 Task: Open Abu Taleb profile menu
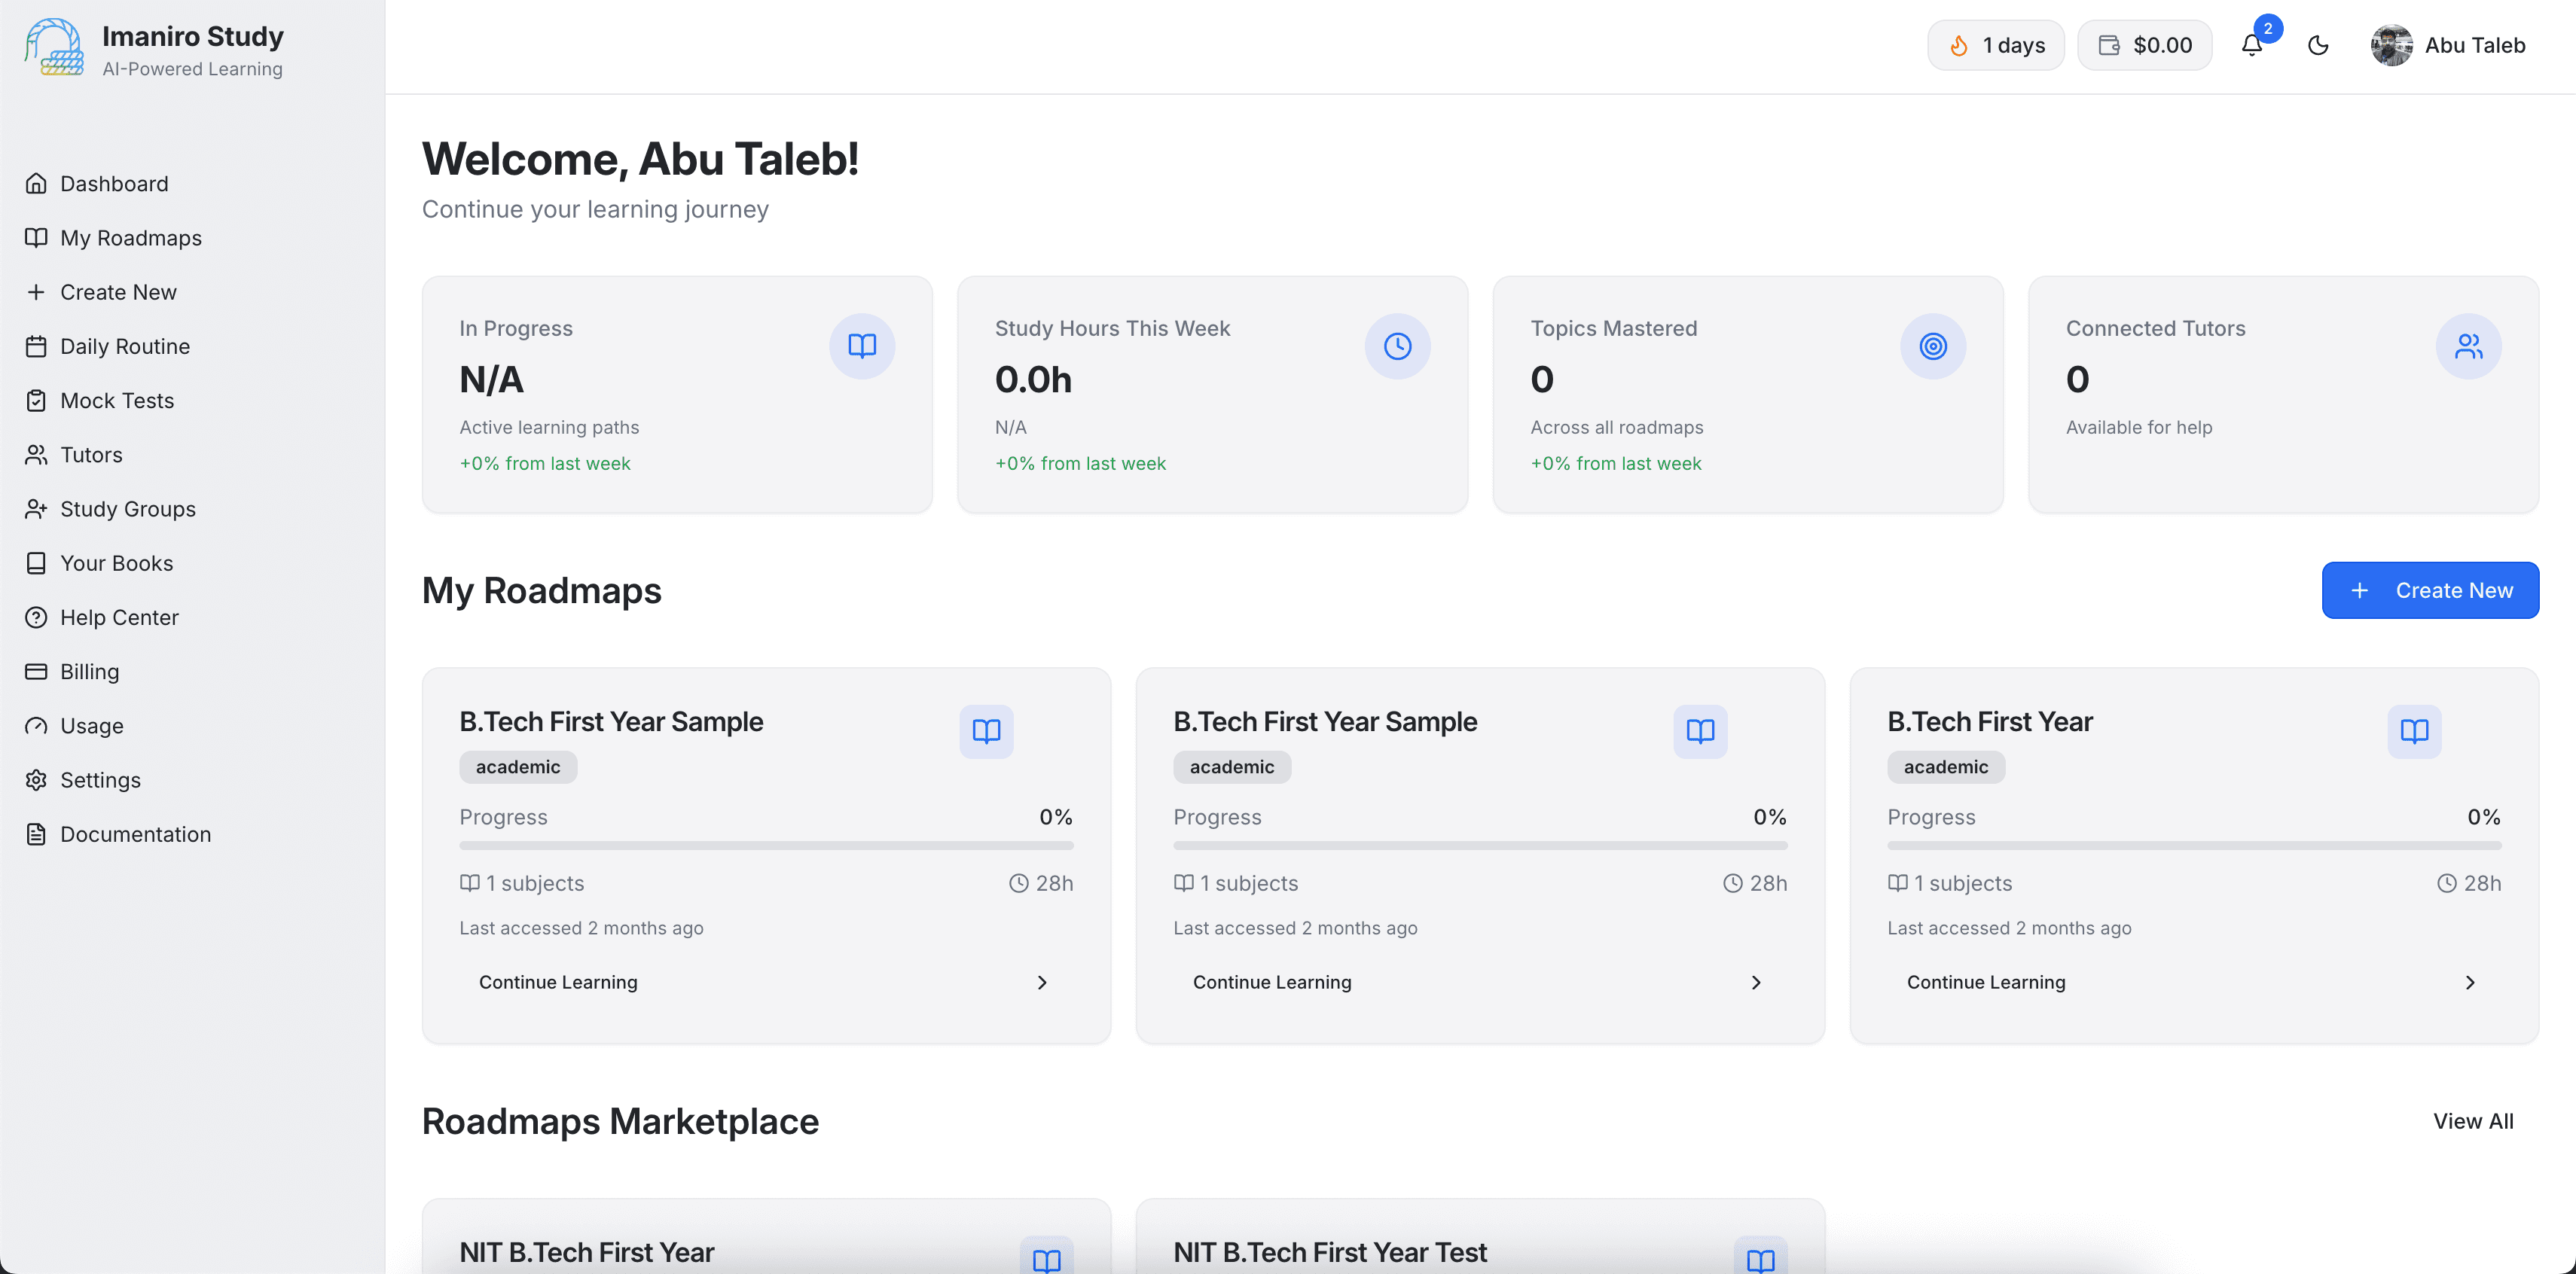2448,45
